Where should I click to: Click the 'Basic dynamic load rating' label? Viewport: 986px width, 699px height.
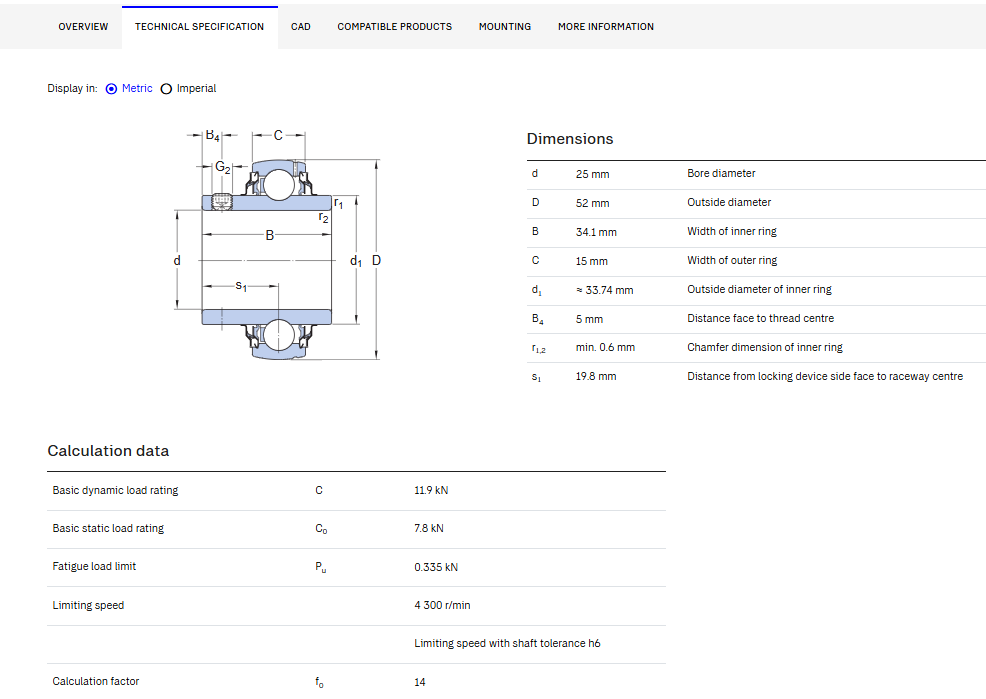point(115,490)
